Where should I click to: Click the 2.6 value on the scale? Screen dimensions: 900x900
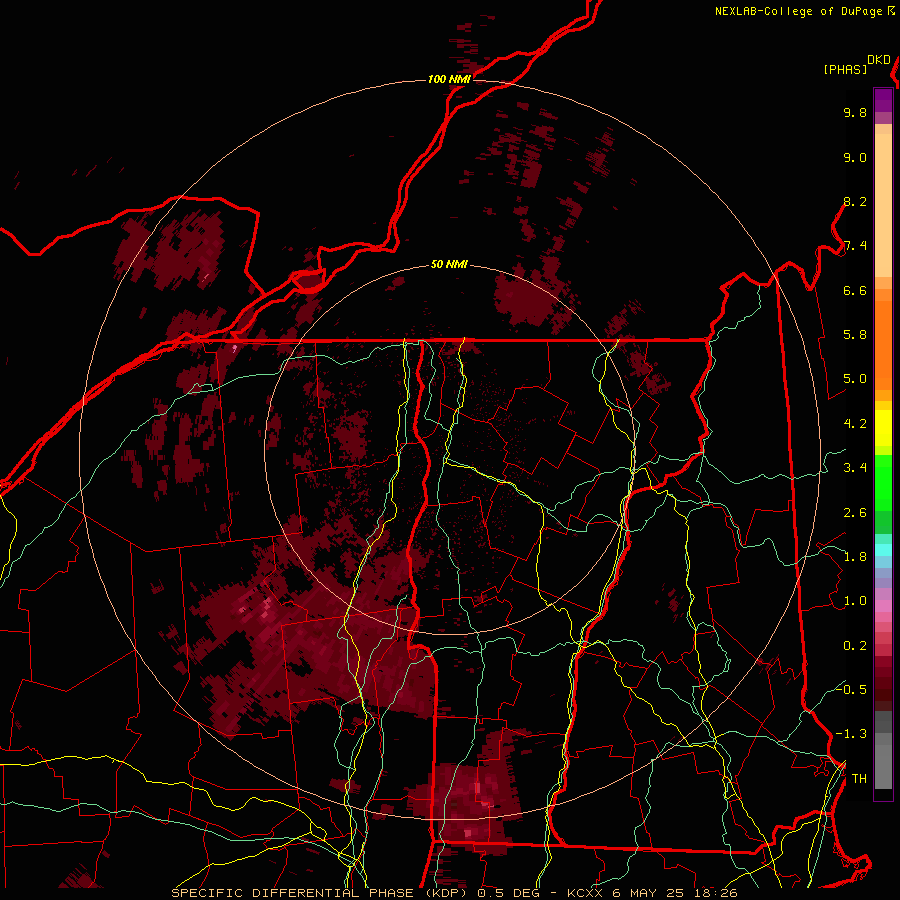click(x=855, y=513)
